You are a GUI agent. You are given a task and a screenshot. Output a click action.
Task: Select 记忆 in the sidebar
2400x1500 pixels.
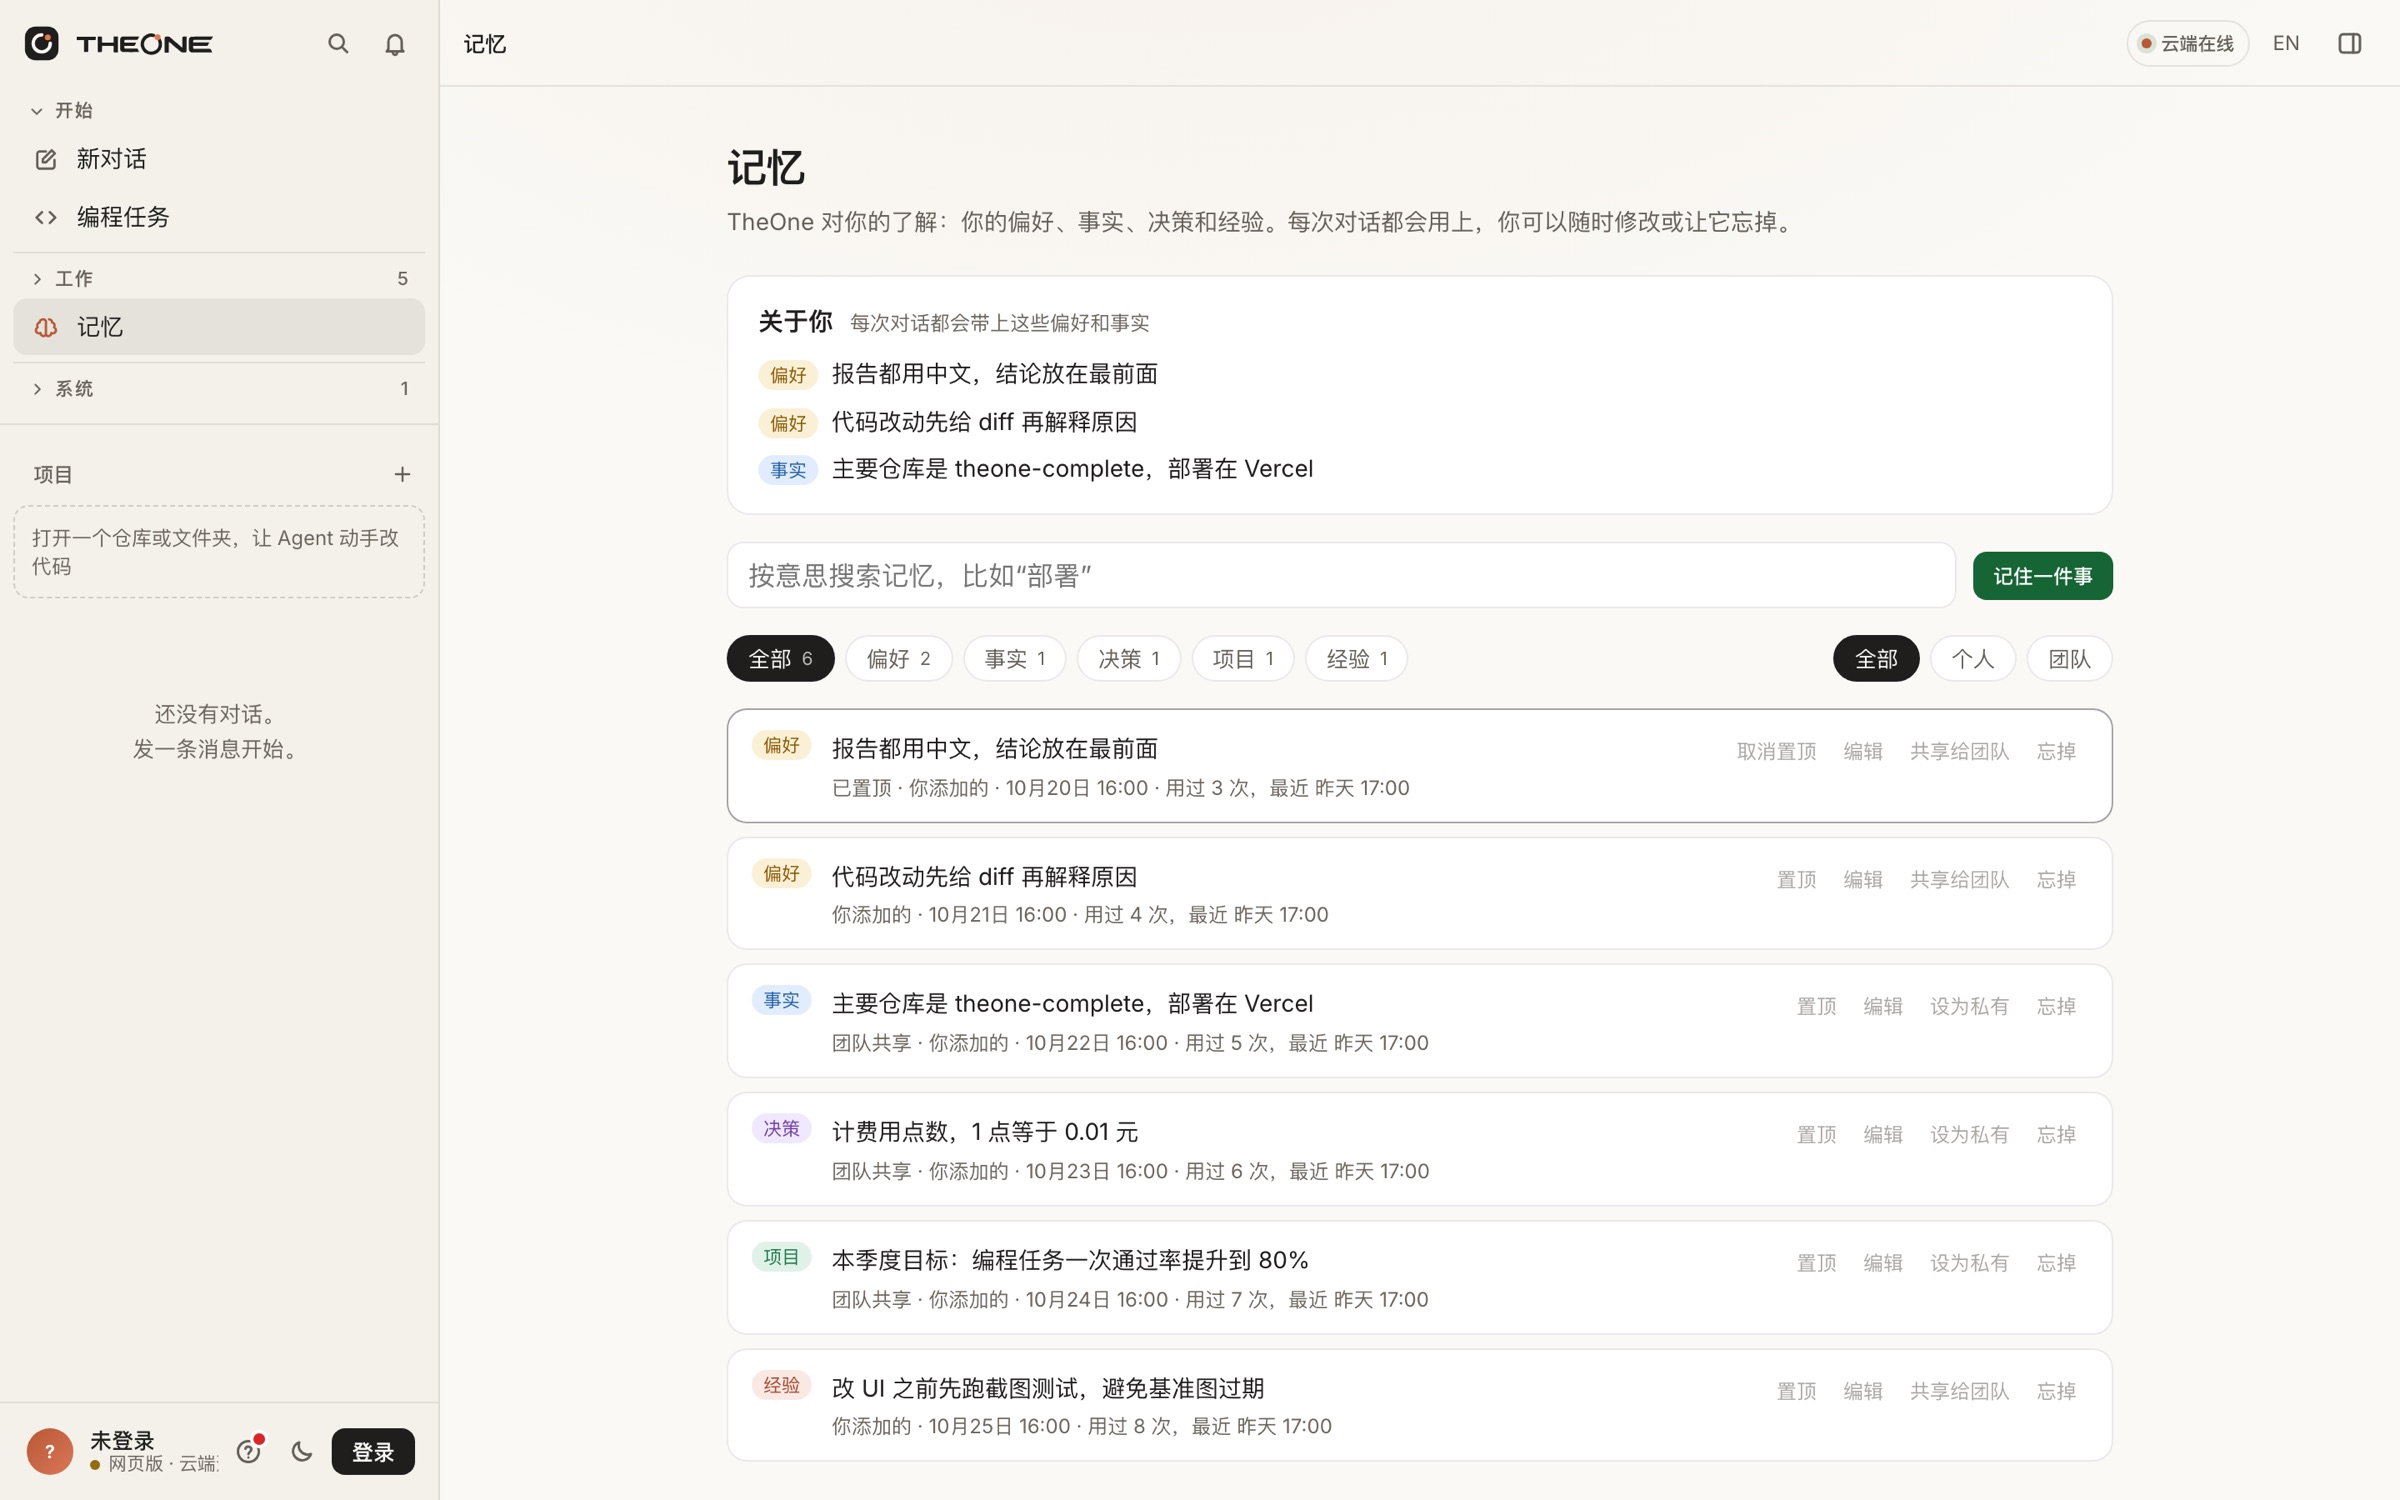tap(219, 327)
